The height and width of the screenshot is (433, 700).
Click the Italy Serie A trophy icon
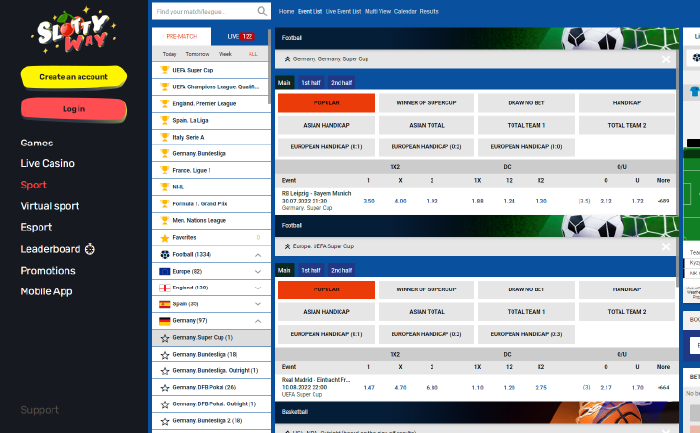(165, 137)
